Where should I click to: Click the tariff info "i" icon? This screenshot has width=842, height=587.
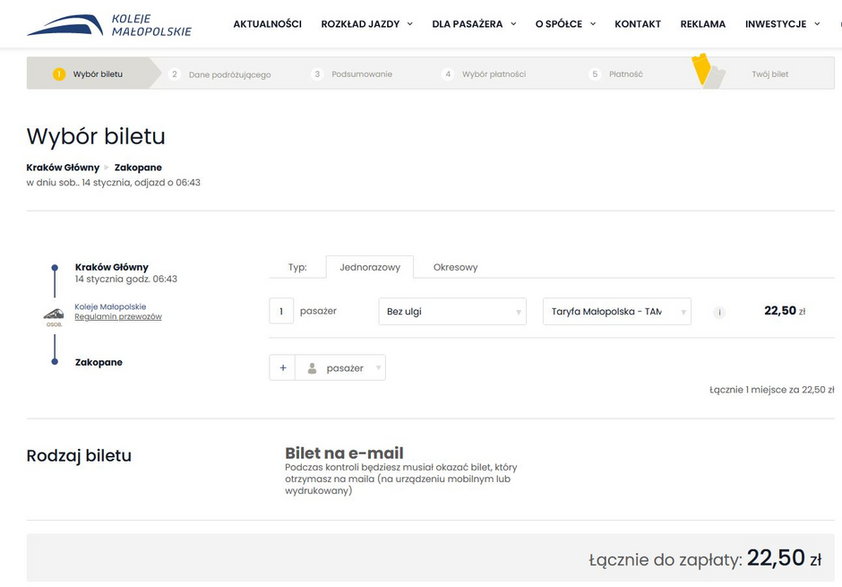pos(719,312)
